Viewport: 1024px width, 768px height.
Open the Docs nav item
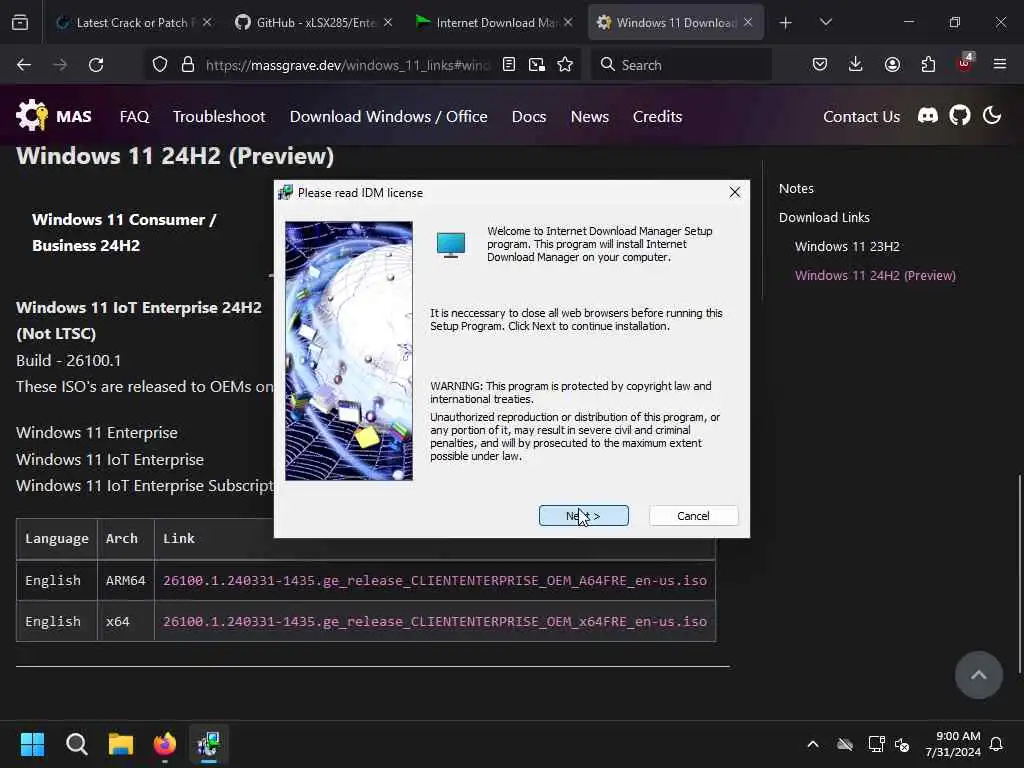tap(529, 116)
